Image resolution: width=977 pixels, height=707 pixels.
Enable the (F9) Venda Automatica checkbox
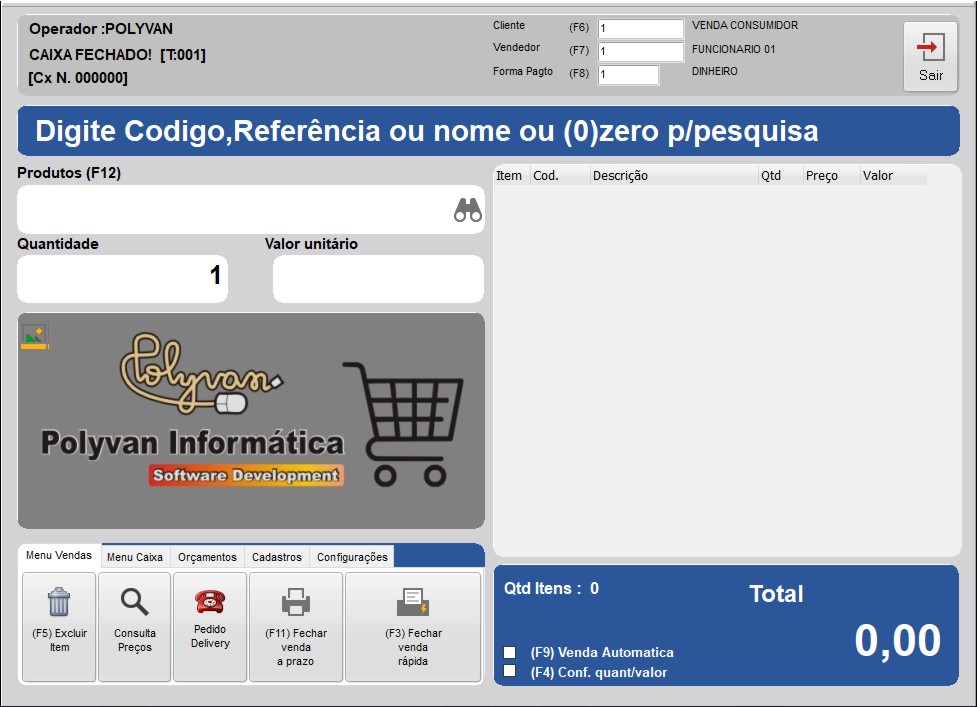coord(510,652)
